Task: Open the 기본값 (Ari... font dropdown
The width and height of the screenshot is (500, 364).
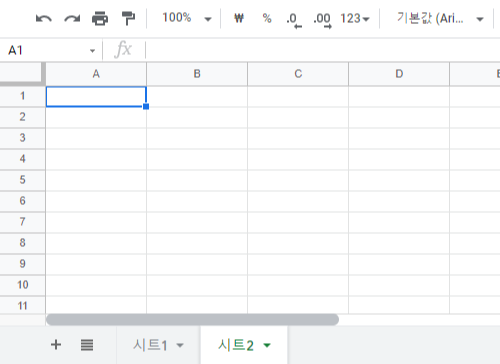Action: 440,18
